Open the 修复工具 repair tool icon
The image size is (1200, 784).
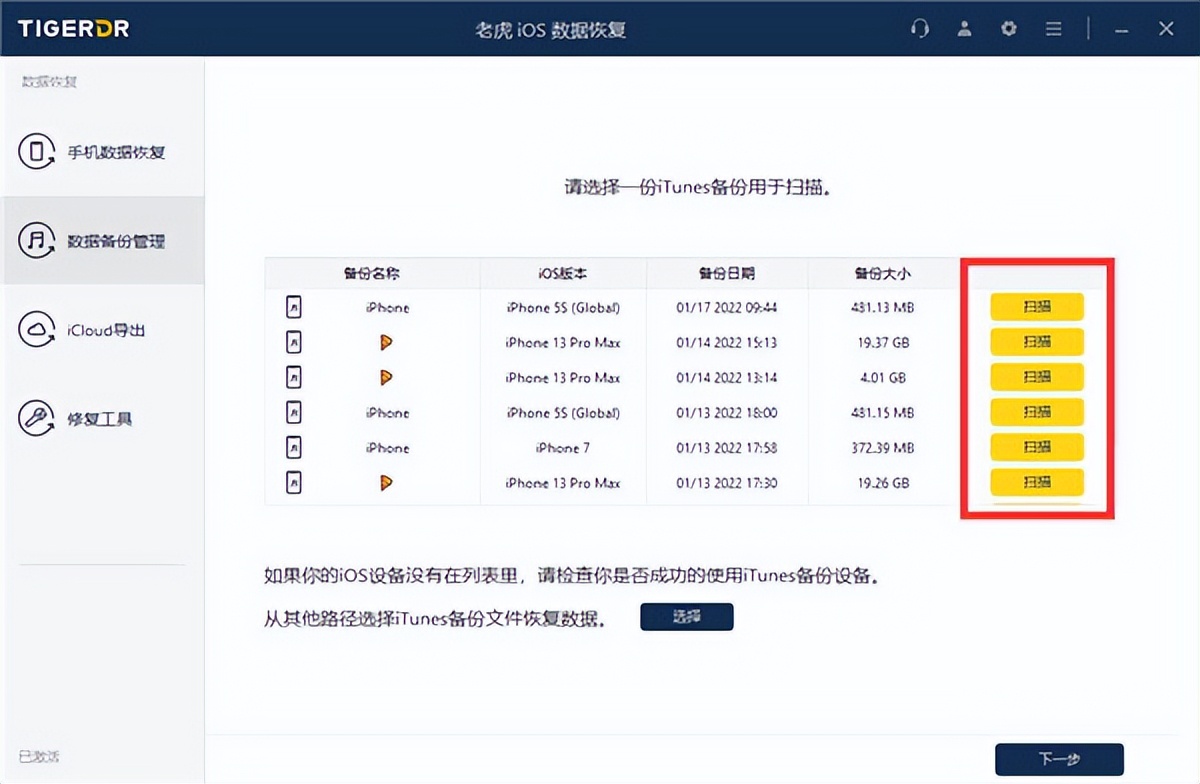[x=37, y=418]
